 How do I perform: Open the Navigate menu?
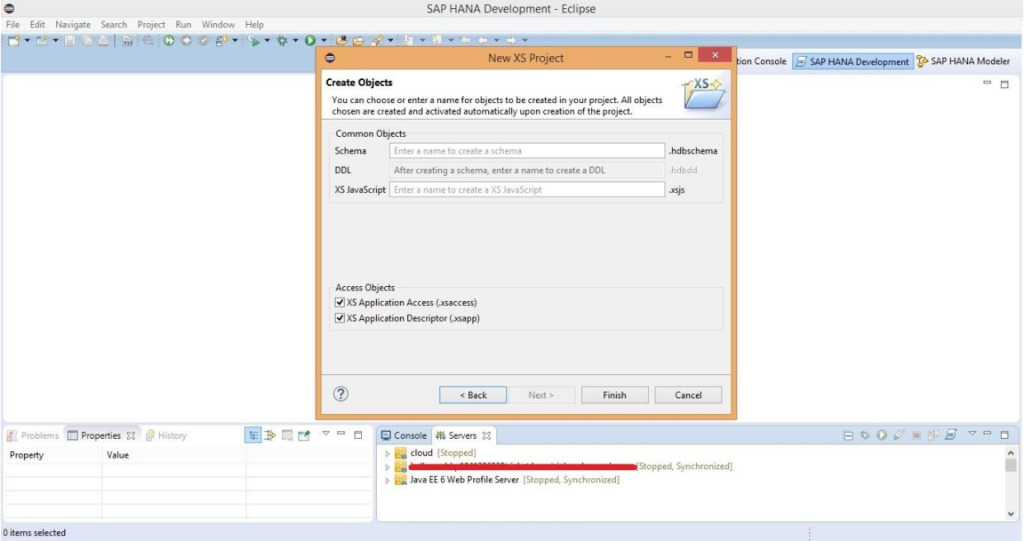[72, 24]
